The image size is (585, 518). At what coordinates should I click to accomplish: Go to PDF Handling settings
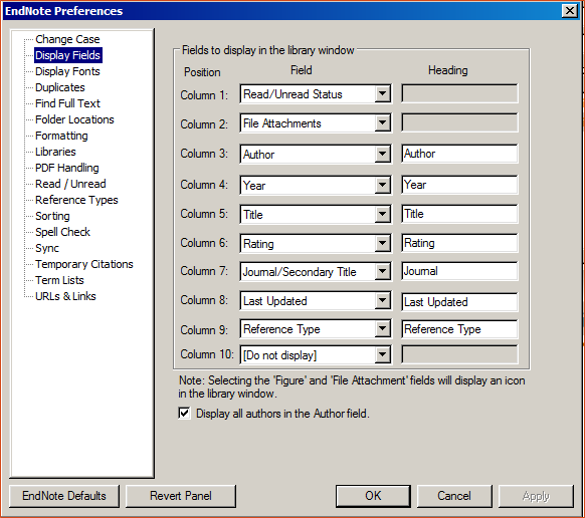(67, 168)
